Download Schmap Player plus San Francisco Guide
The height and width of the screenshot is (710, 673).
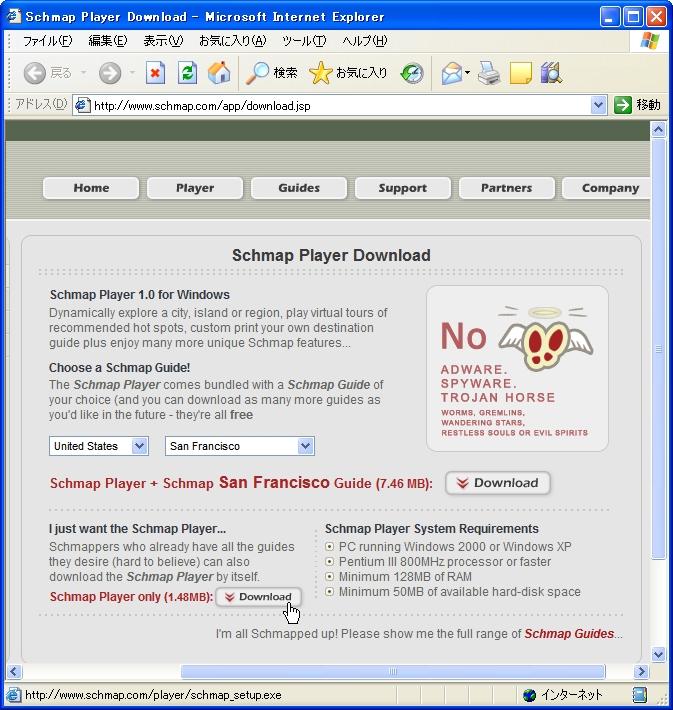pyautogui.click(x=498, y=483)
